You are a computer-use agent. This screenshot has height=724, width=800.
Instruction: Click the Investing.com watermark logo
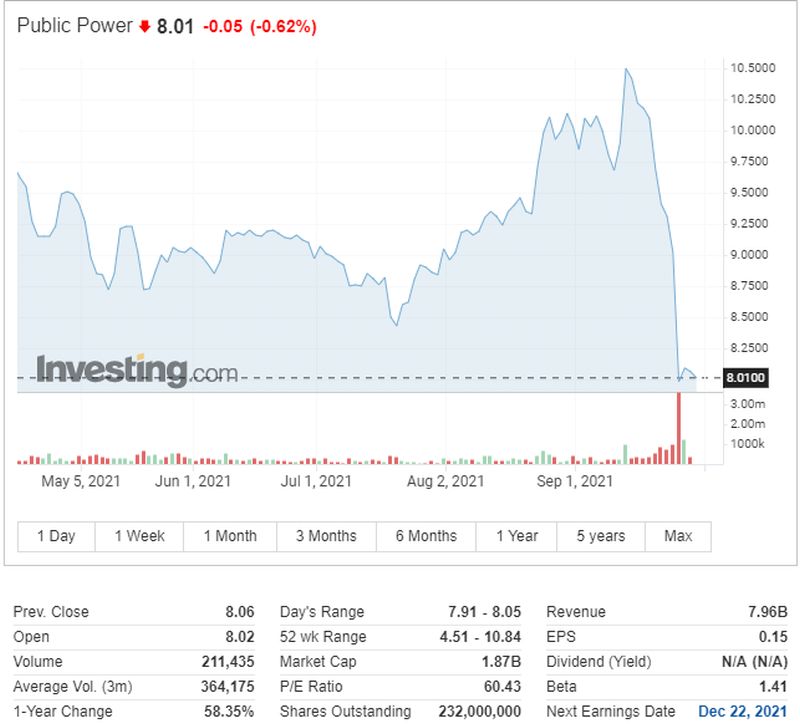137,371
